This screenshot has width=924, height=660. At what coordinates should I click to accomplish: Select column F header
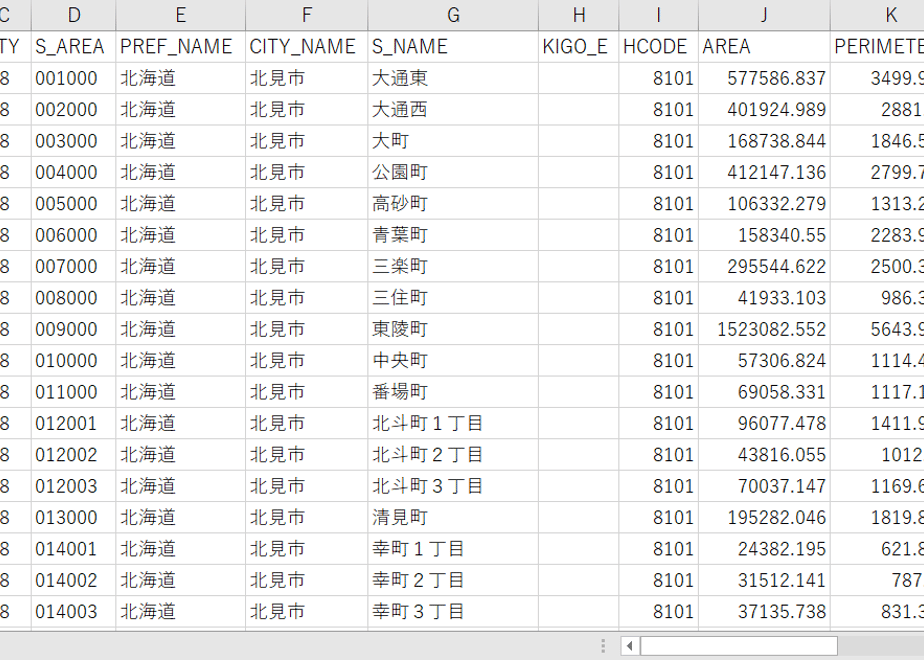(x=306, y=15)
